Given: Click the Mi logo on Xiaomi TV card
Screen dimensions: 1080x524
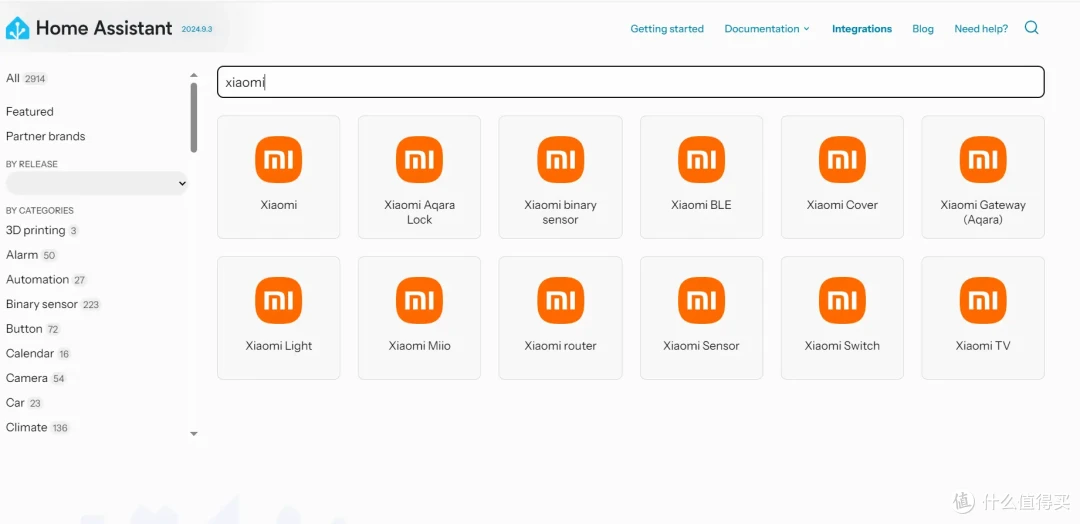Looking at the screenshot, I should click(x=983, y=300).
